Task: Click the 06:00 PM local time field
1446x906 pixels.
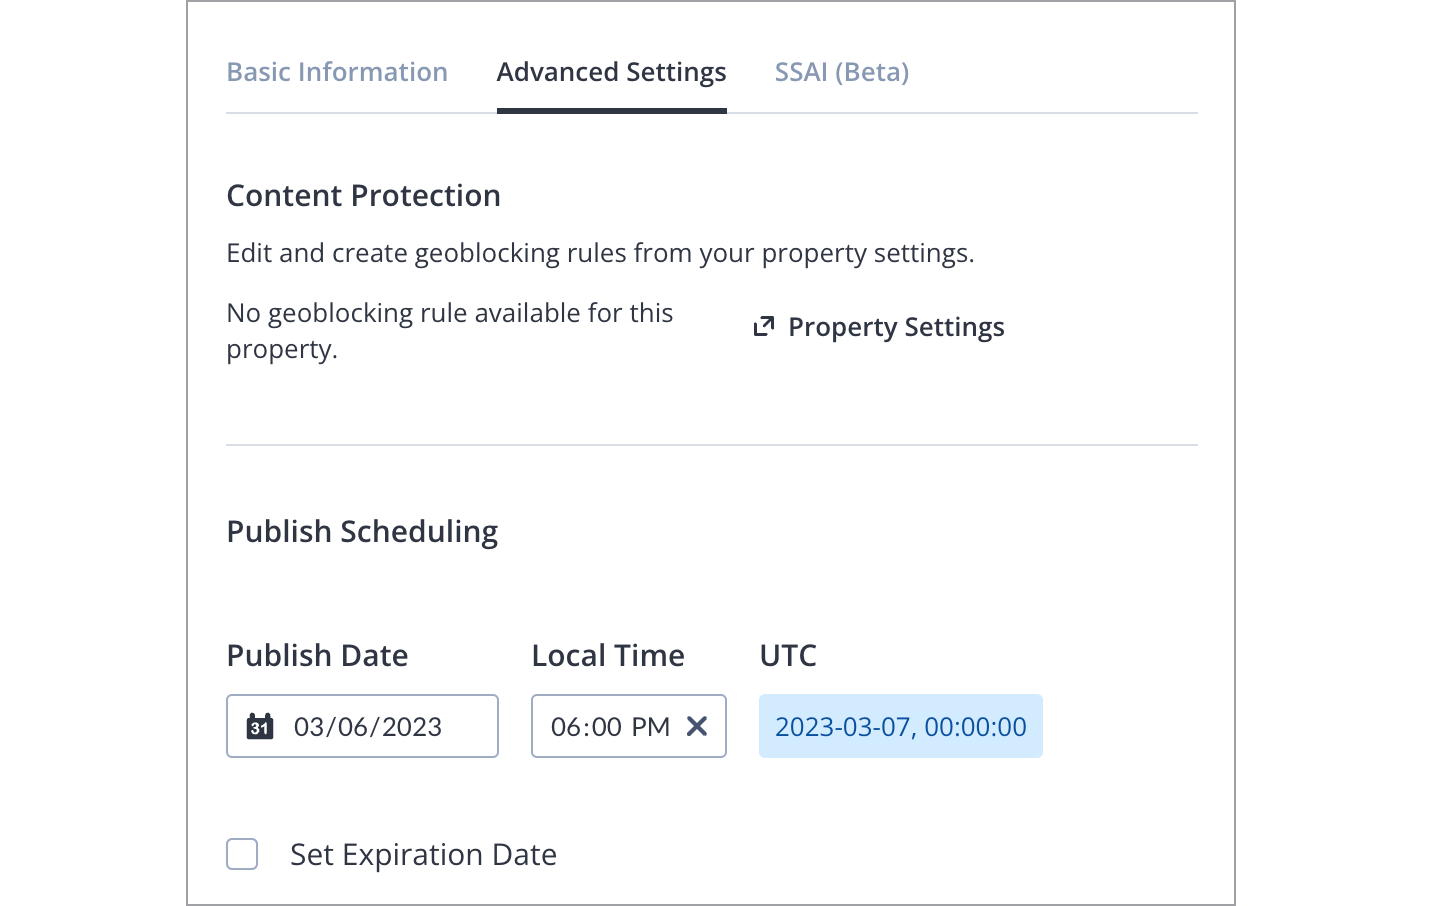Action: (x=610, y=727)
